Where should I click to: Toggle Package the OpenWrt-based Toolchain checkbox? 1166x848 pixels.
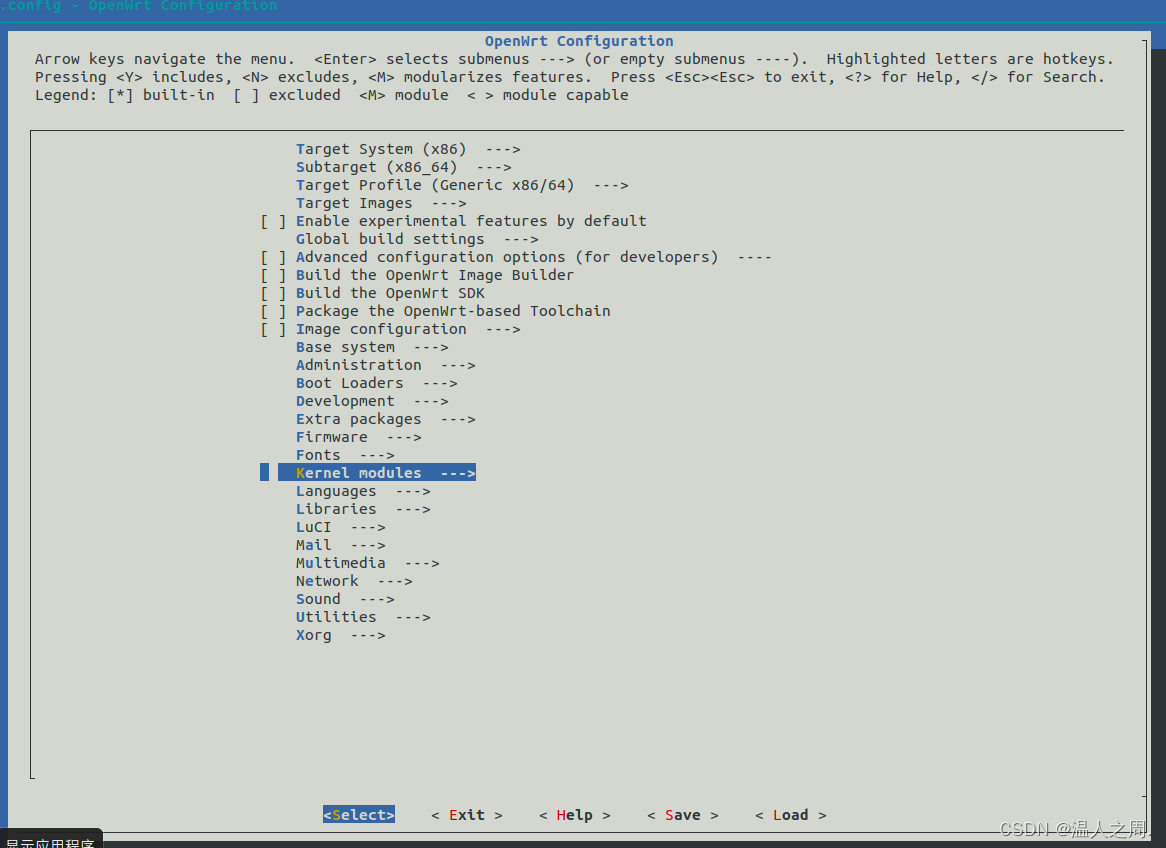click(x=273, y=311)
